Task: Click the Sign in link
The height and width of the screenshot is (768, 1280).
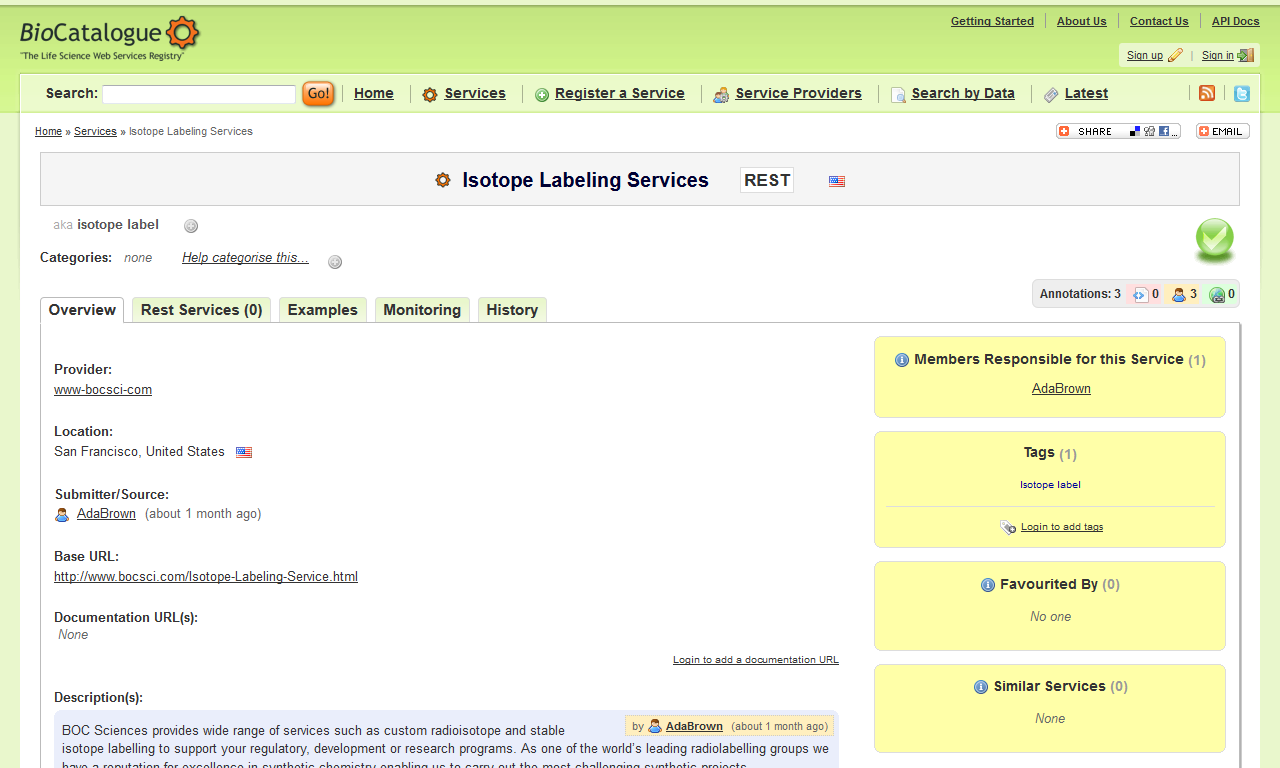Action: coord(1218,55)
